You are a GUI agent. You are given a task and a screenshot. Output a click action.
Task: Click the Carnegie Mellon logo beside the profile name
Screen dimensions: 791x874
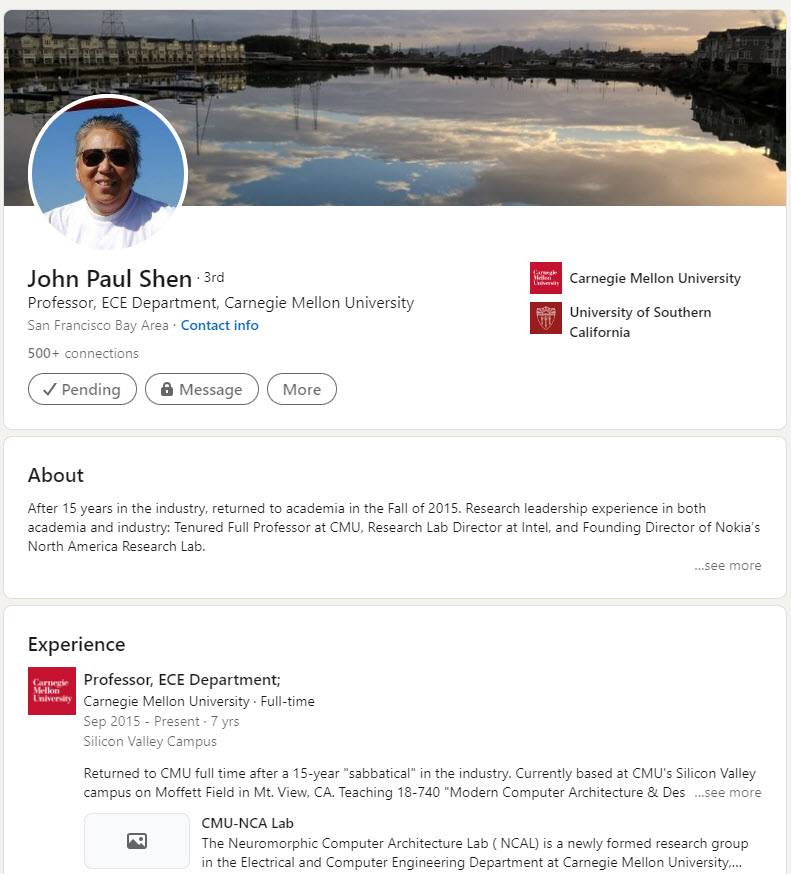(x=546, y=278)
